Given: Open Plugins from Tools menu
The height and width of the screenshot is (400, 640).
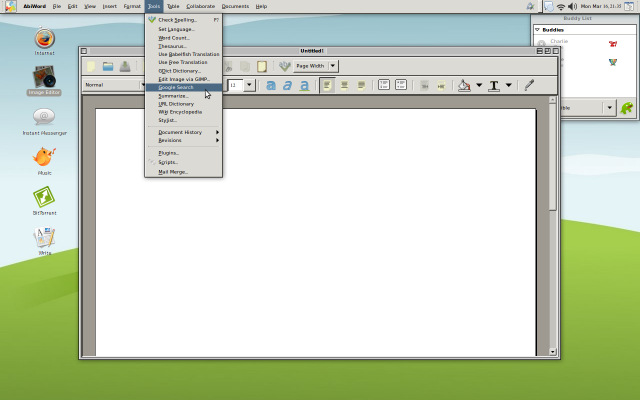Looking at the screenshot, I should tap(184, 153).
